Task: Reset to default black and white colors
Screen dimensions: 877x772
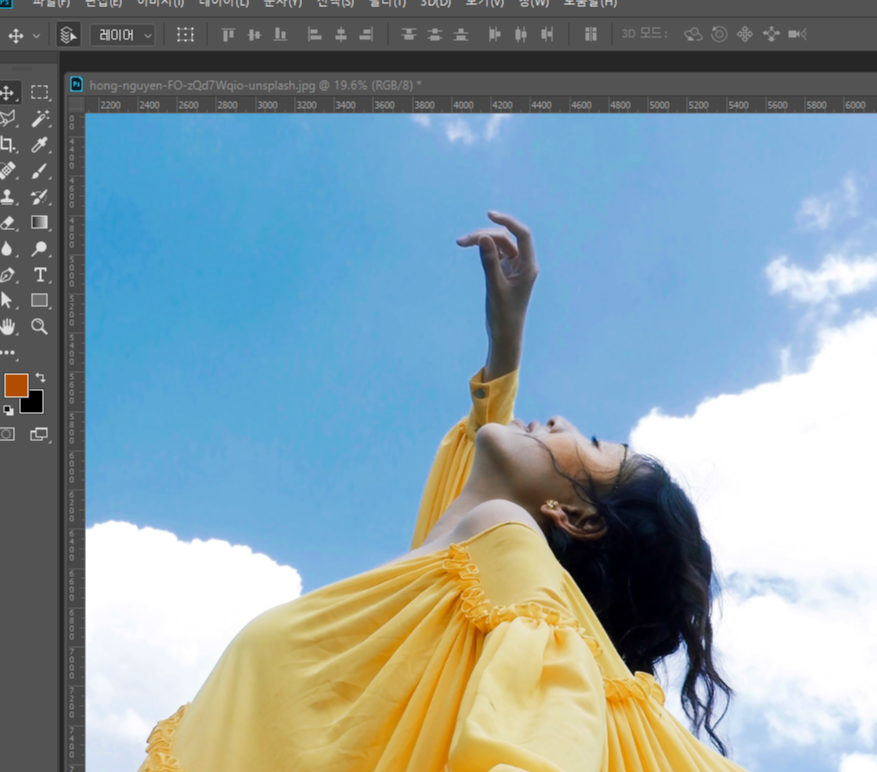Action: coord(8,410)
